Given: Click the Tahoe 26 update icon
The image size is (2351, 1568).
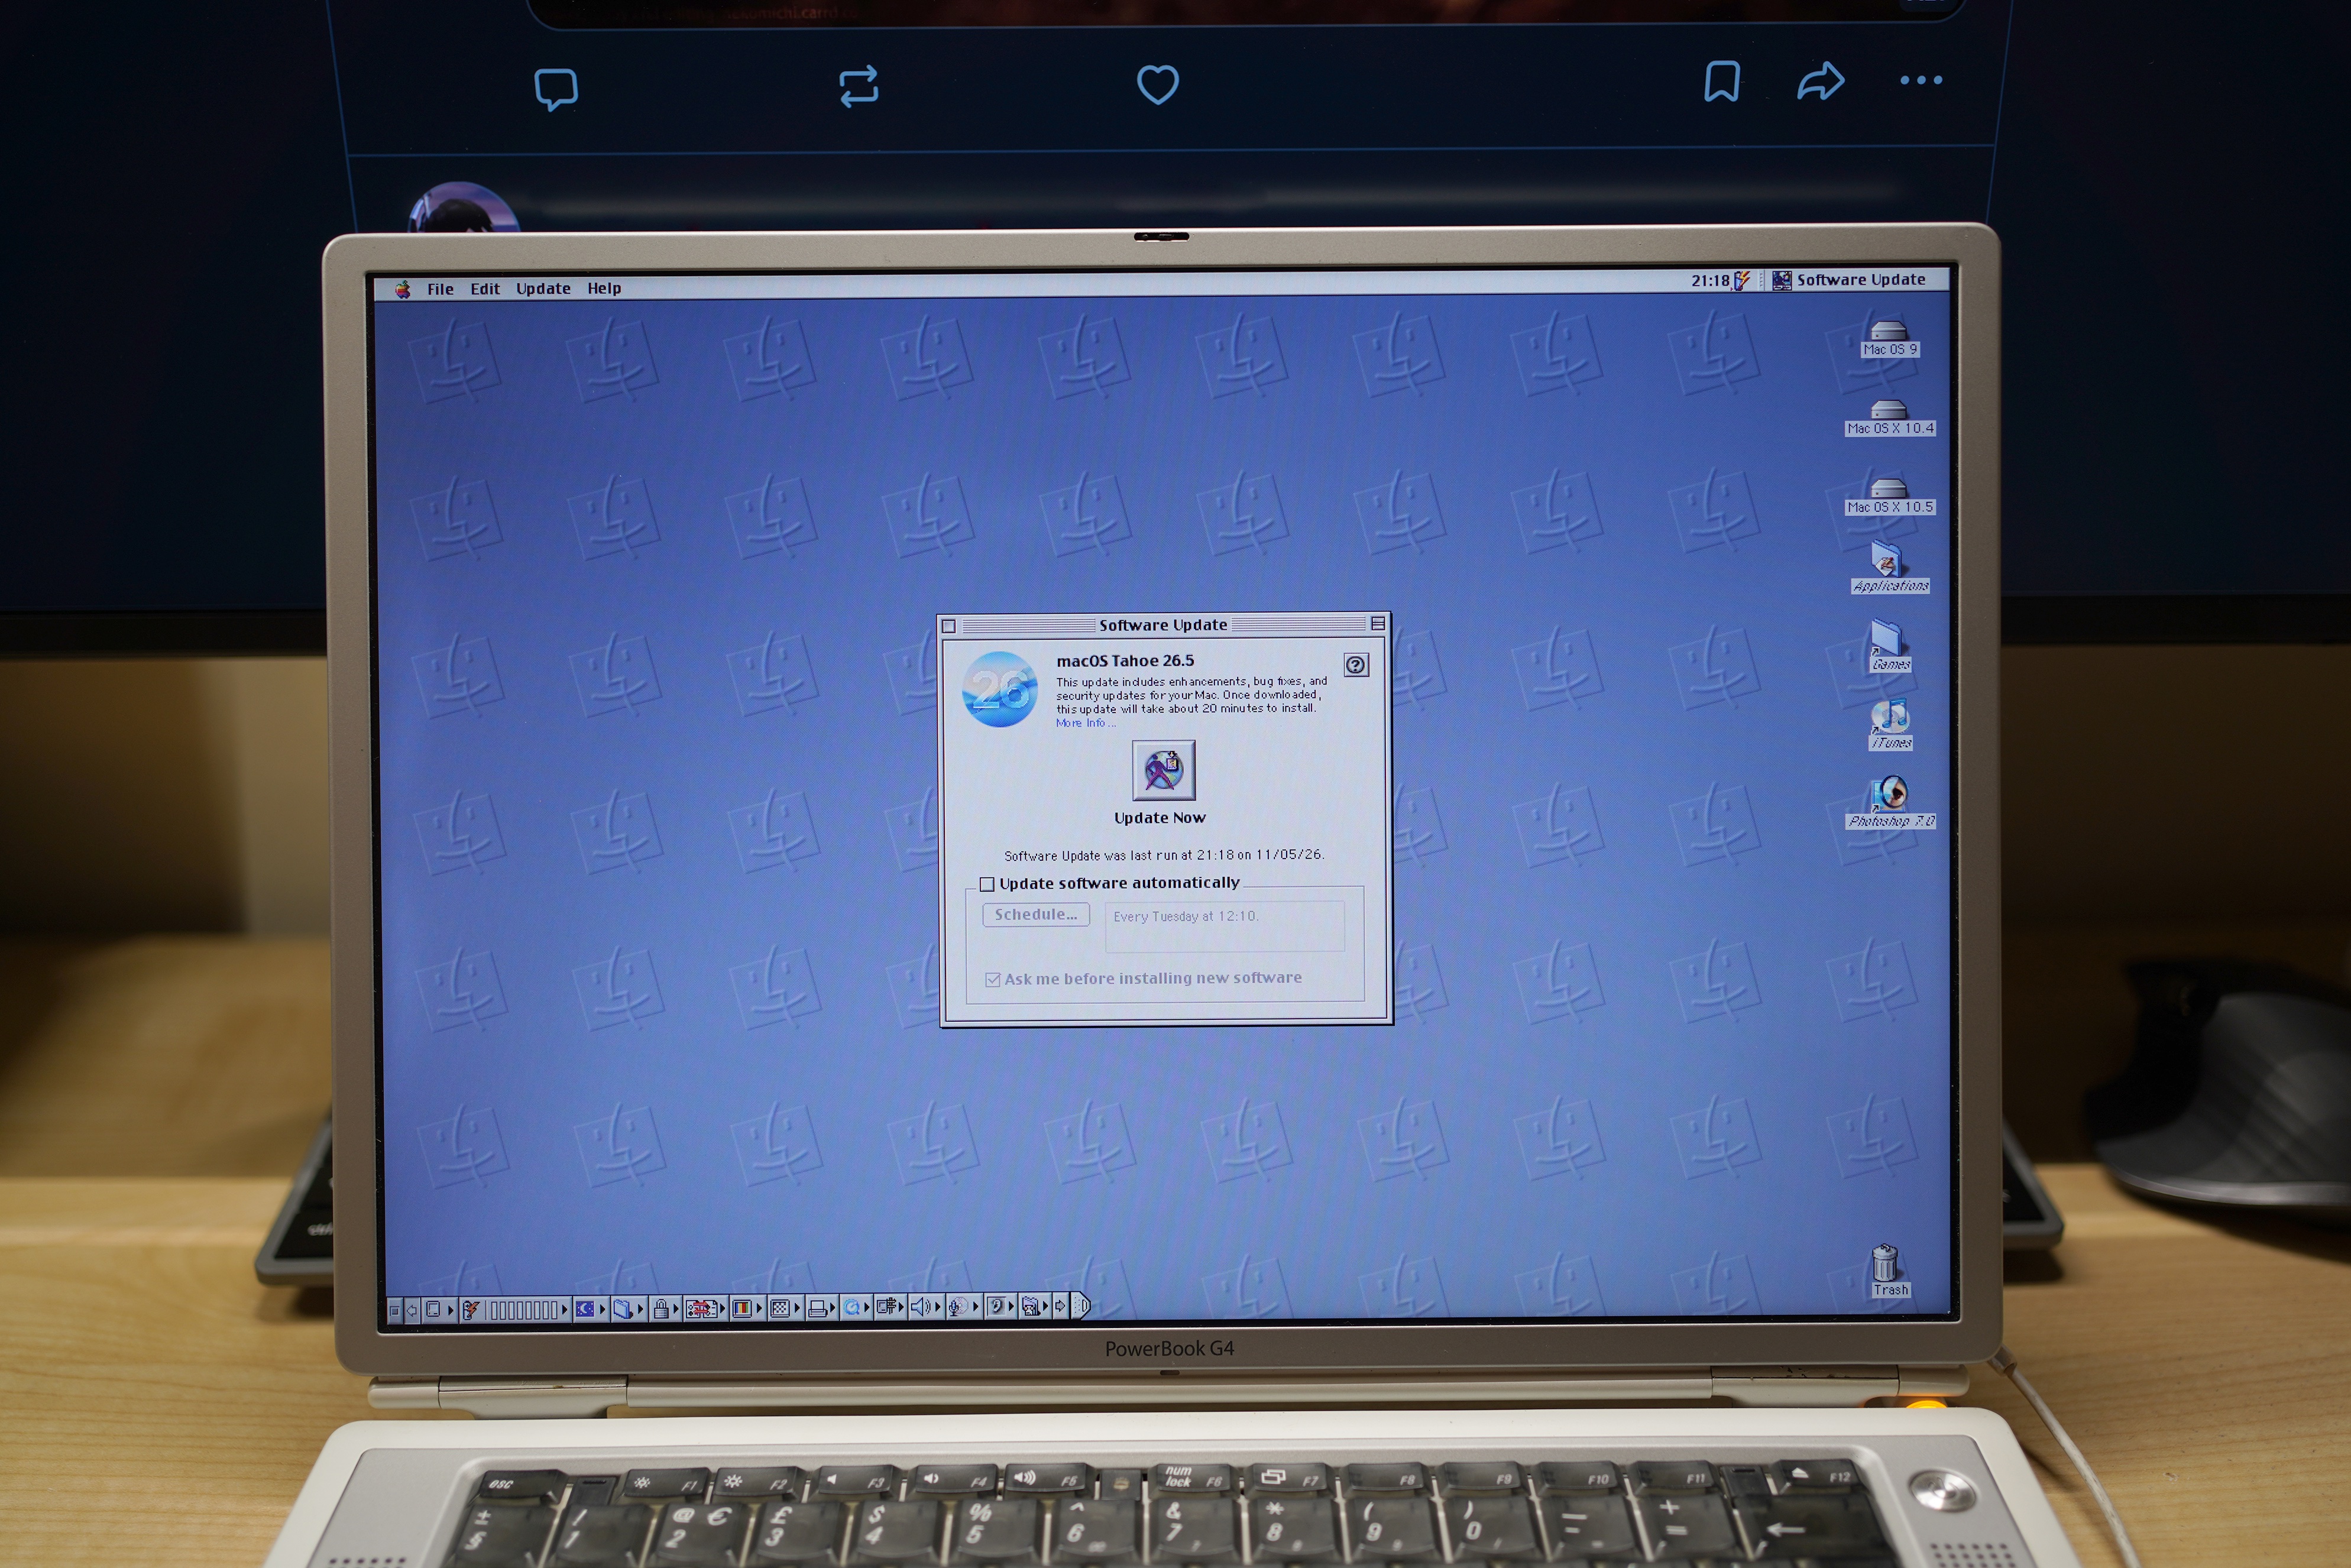Looking at the screenshot, I should [999, 689].
